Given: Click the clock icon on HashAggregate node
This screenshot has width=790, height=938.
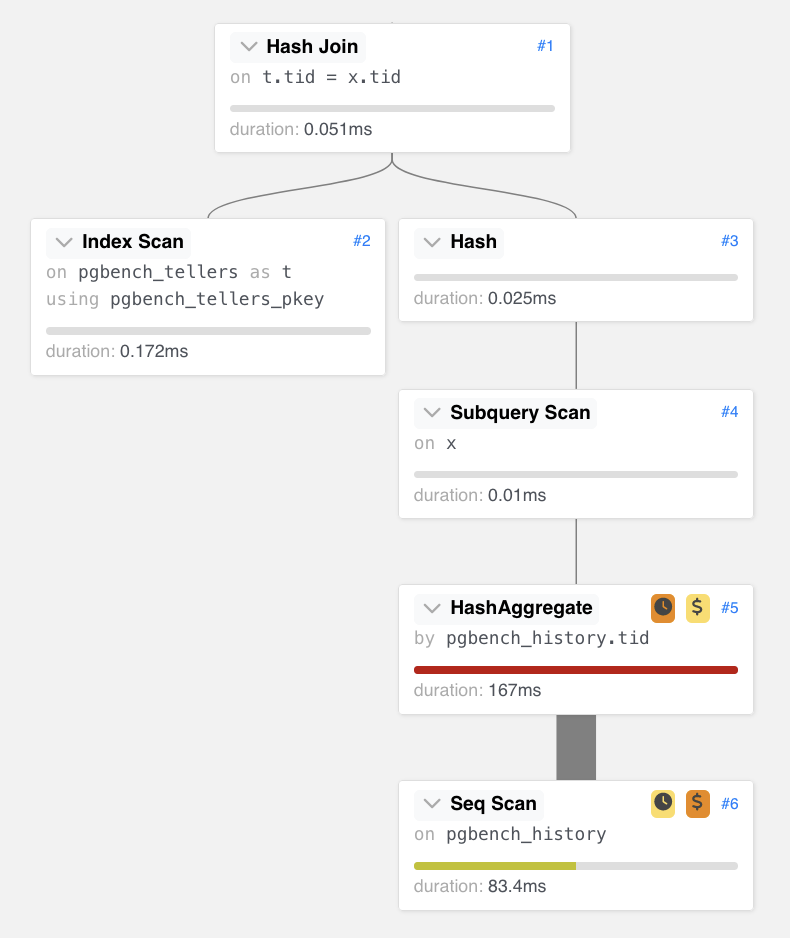Looking at the screenshot, I should [x=663, y=607].
